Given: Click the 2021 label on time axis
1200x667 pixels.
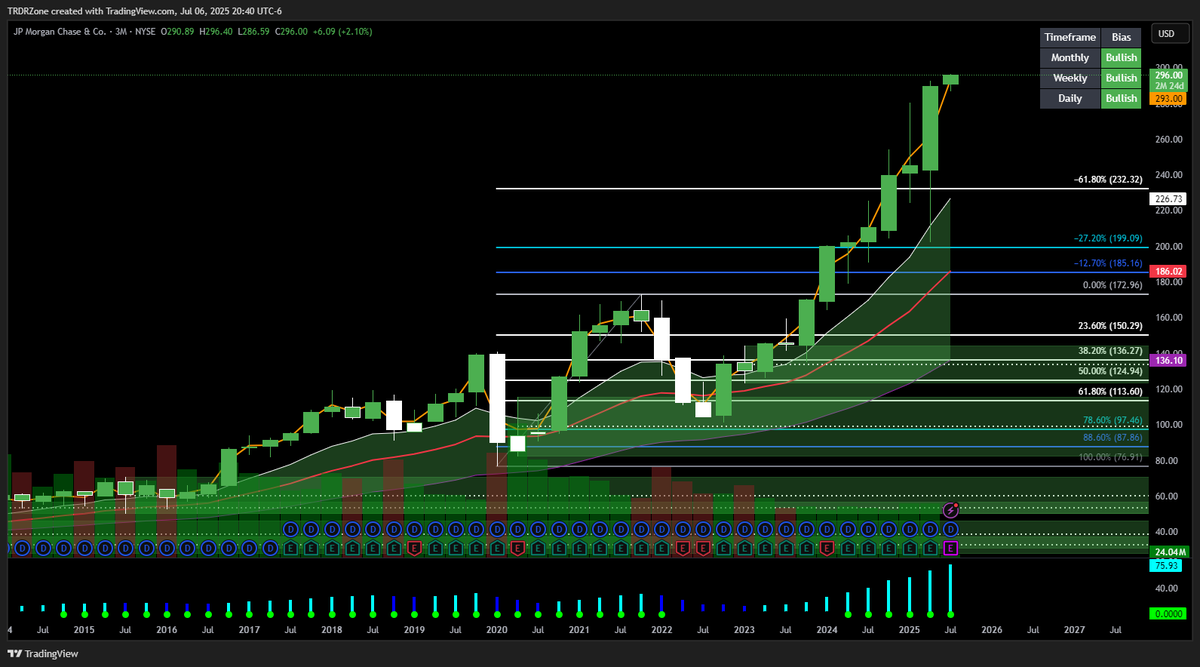Looking at the screenshot, I should (x=579, y=631).
